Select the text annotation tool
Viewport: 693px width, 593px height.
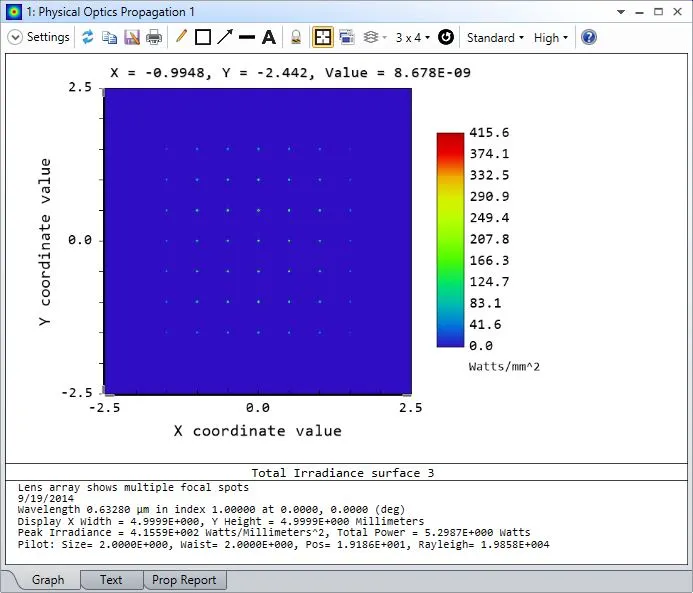[269, 37]
